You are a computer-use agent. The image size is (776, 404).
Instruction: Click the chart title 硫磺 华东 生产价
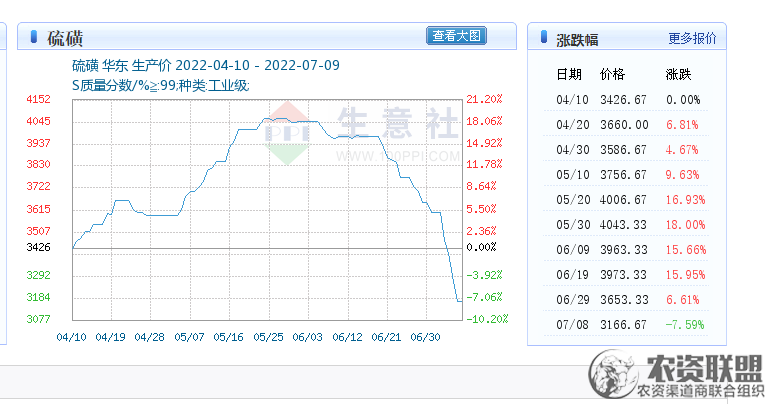pyautogui.click(x=140, y=66)
